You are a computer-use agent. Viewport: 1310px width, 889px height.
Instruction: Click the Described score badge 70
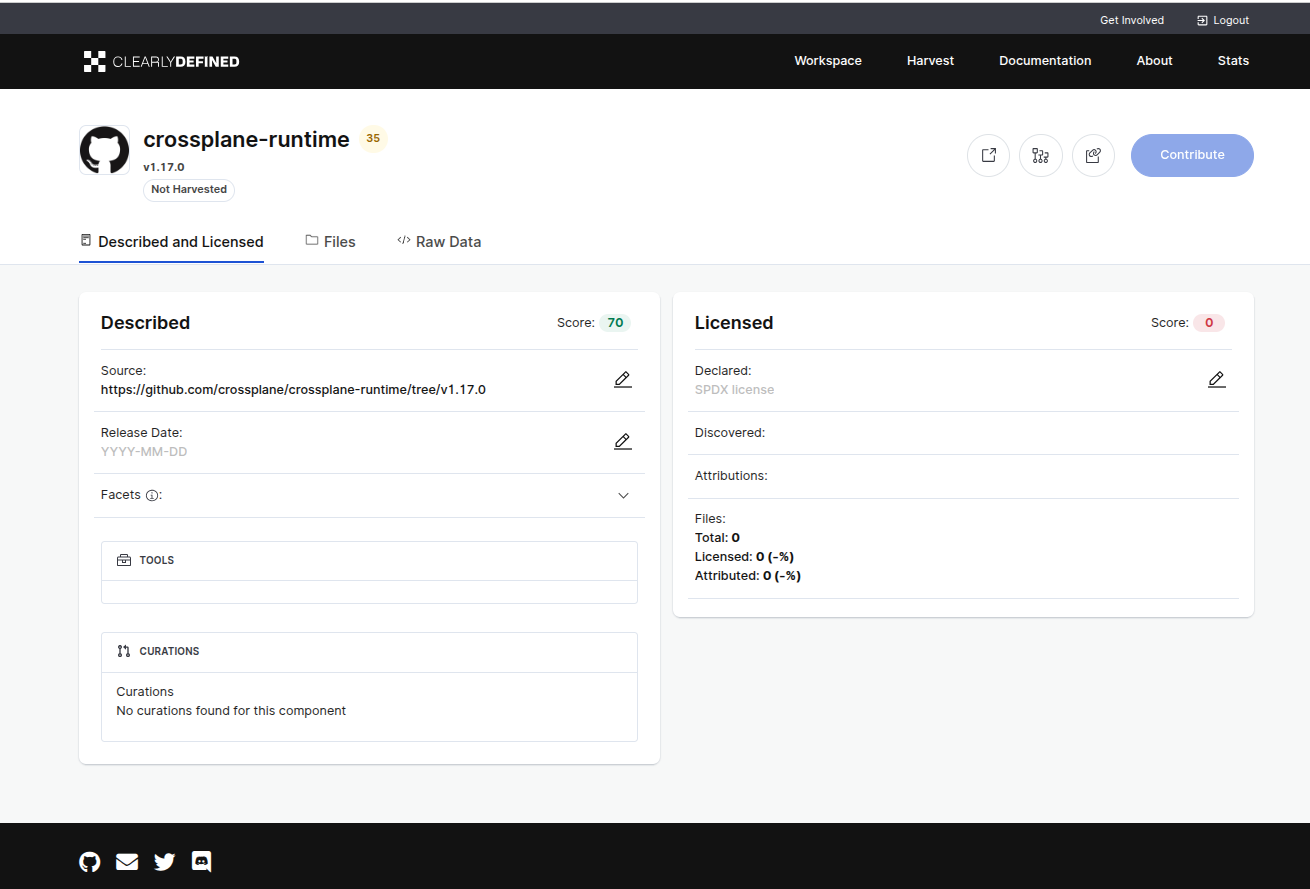coord(615,323)
